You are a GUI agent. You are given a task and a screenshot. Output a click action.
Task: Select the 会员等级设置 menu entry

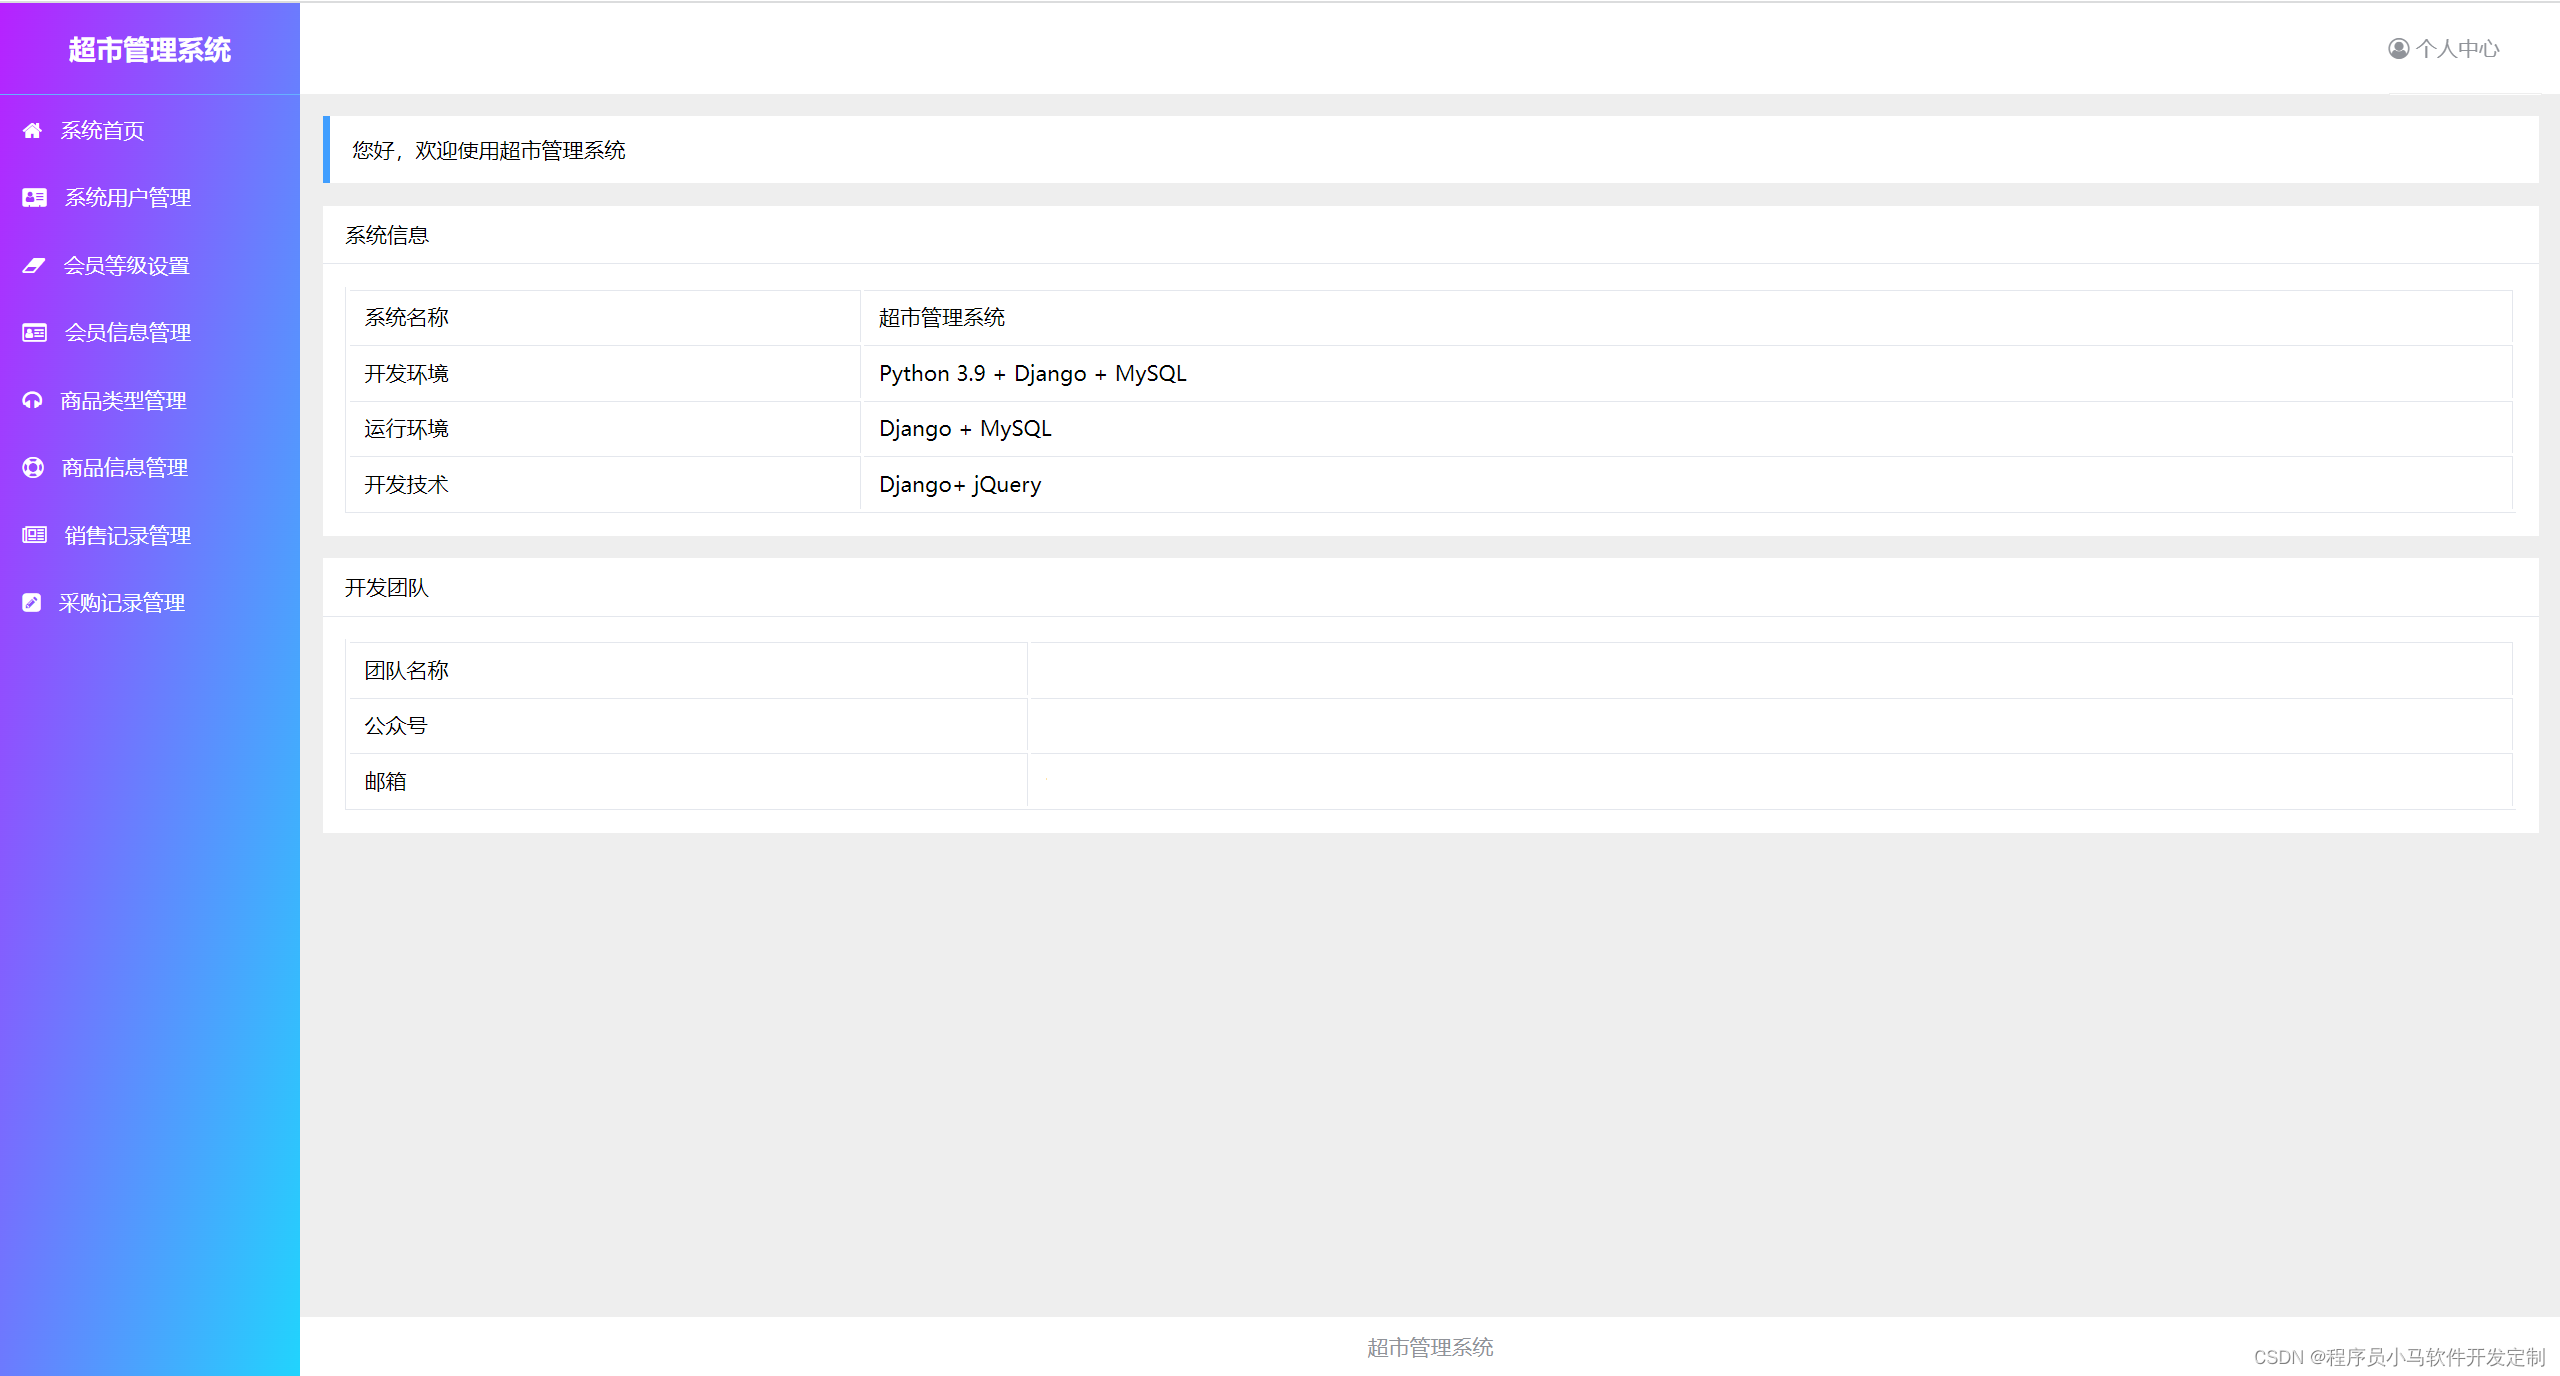pyautogui.click(x=126, y=266)
